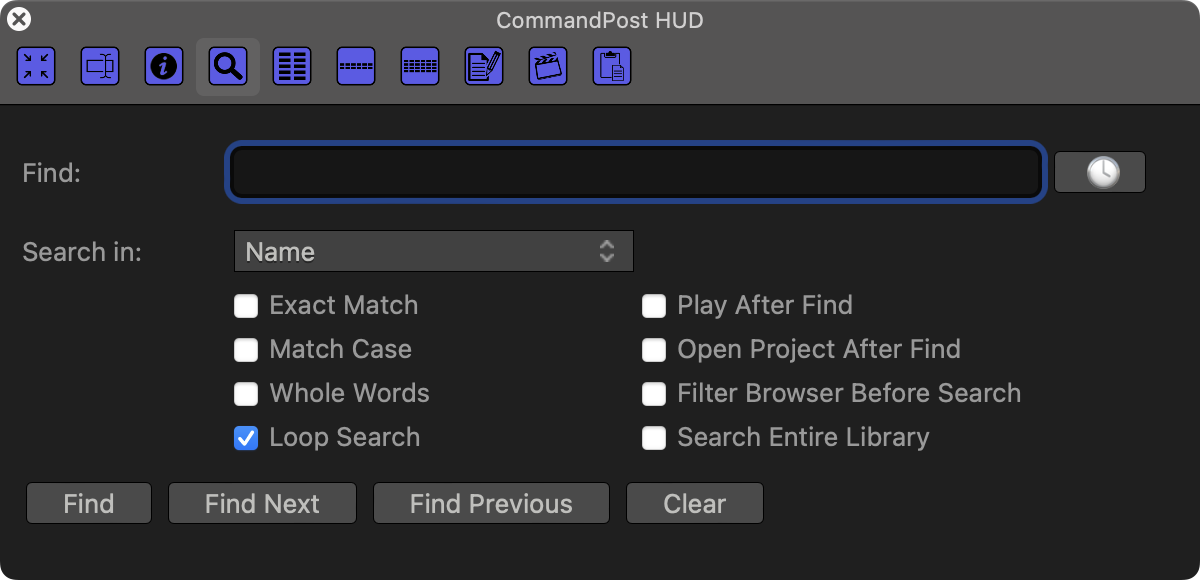Open the Notes panel with pencil icon
The width and height of the screenshot is (1200, 580).
(484, 67)
